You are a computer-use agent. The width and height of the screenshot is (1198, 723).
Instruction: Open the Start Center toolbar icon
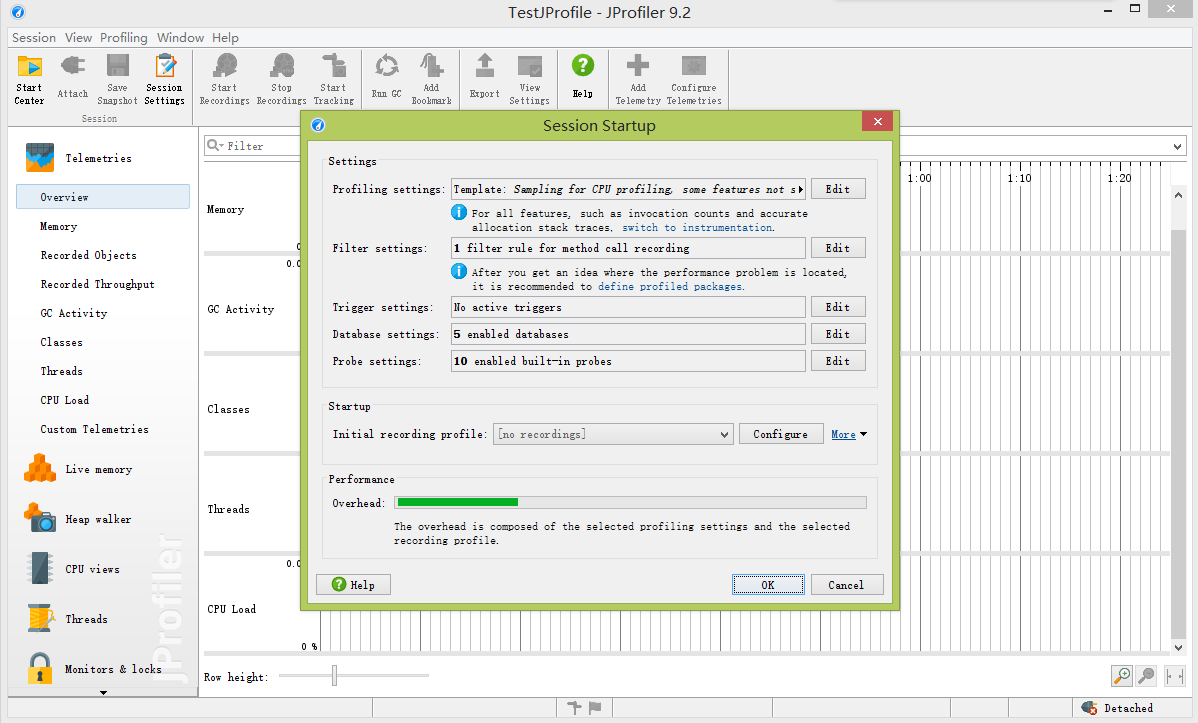tap(29, 79)
